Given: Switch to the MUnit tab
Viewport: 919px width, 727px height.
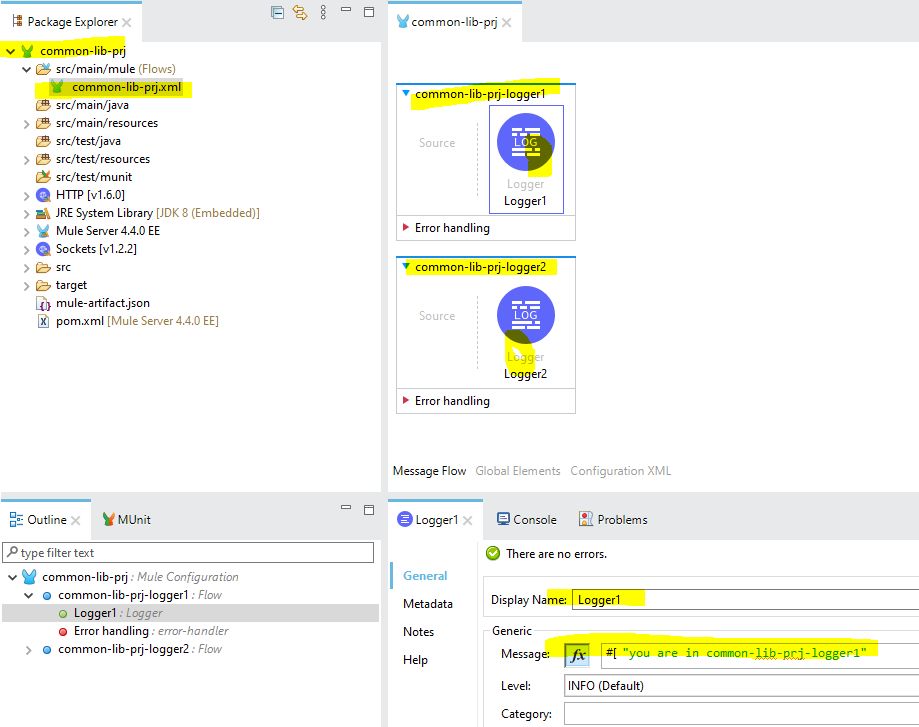Looking at the screenshot, I should (x=133, y=520).
